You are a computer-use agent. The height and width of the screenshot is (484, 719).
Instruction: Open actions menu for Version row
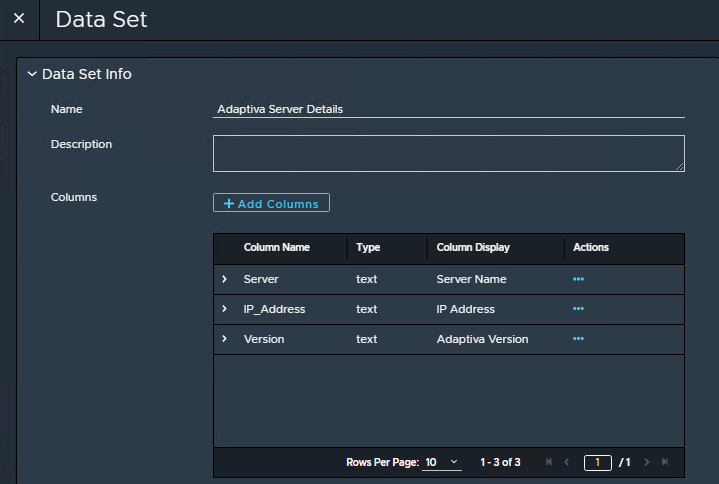578,339
